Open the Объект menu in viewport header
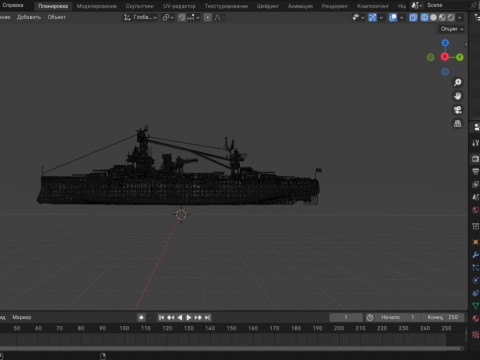 pos(56,17)
